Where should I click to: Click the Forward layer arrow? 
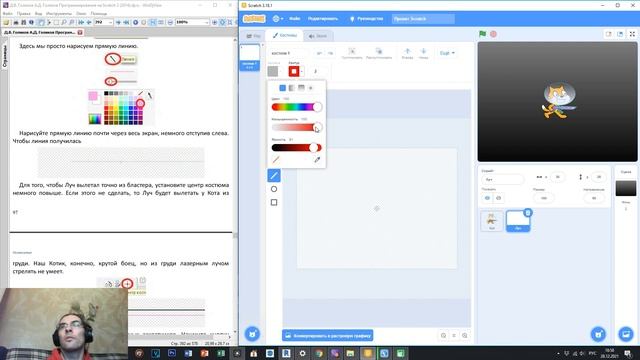[x=407, y=53]
